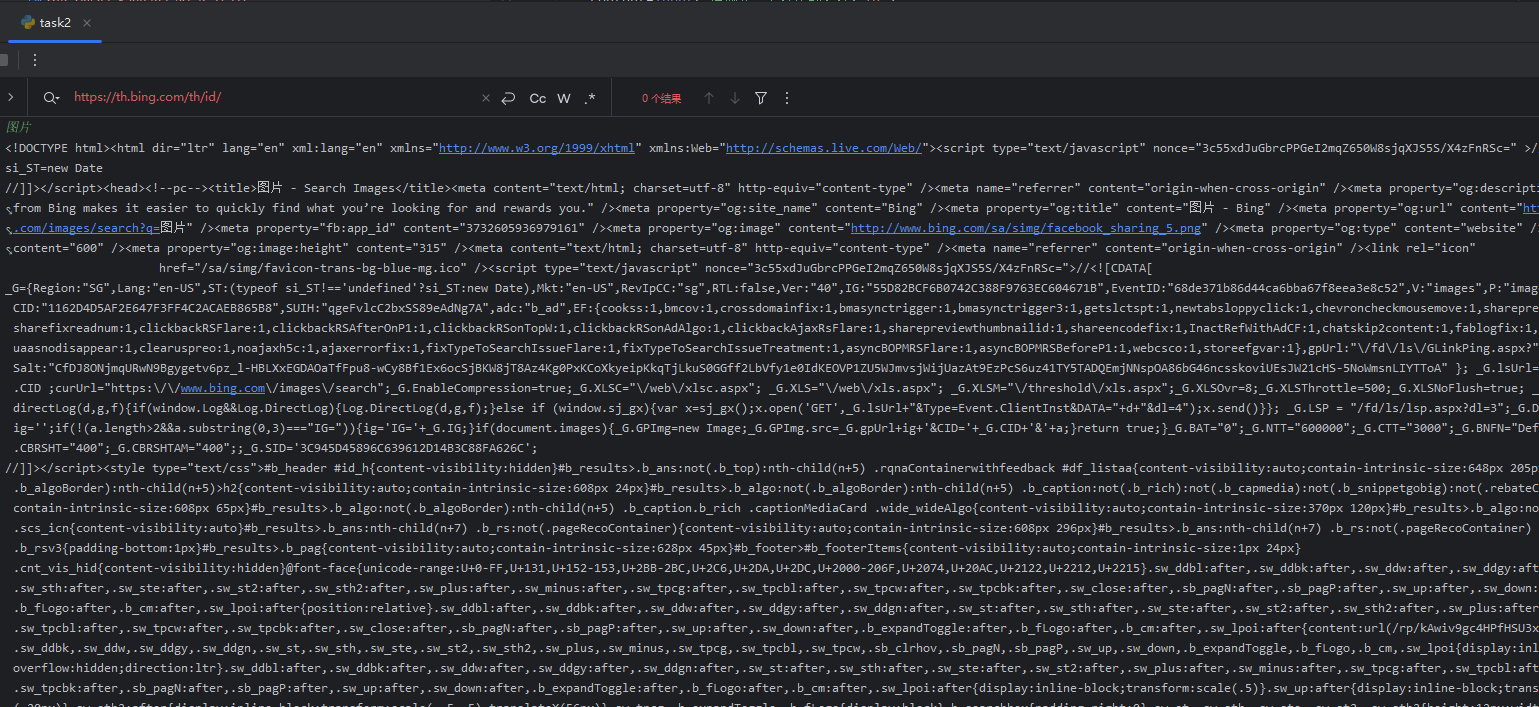Insert new line in search field
The width and height of the screenshot is (1539, 707).
click(508, 98)
